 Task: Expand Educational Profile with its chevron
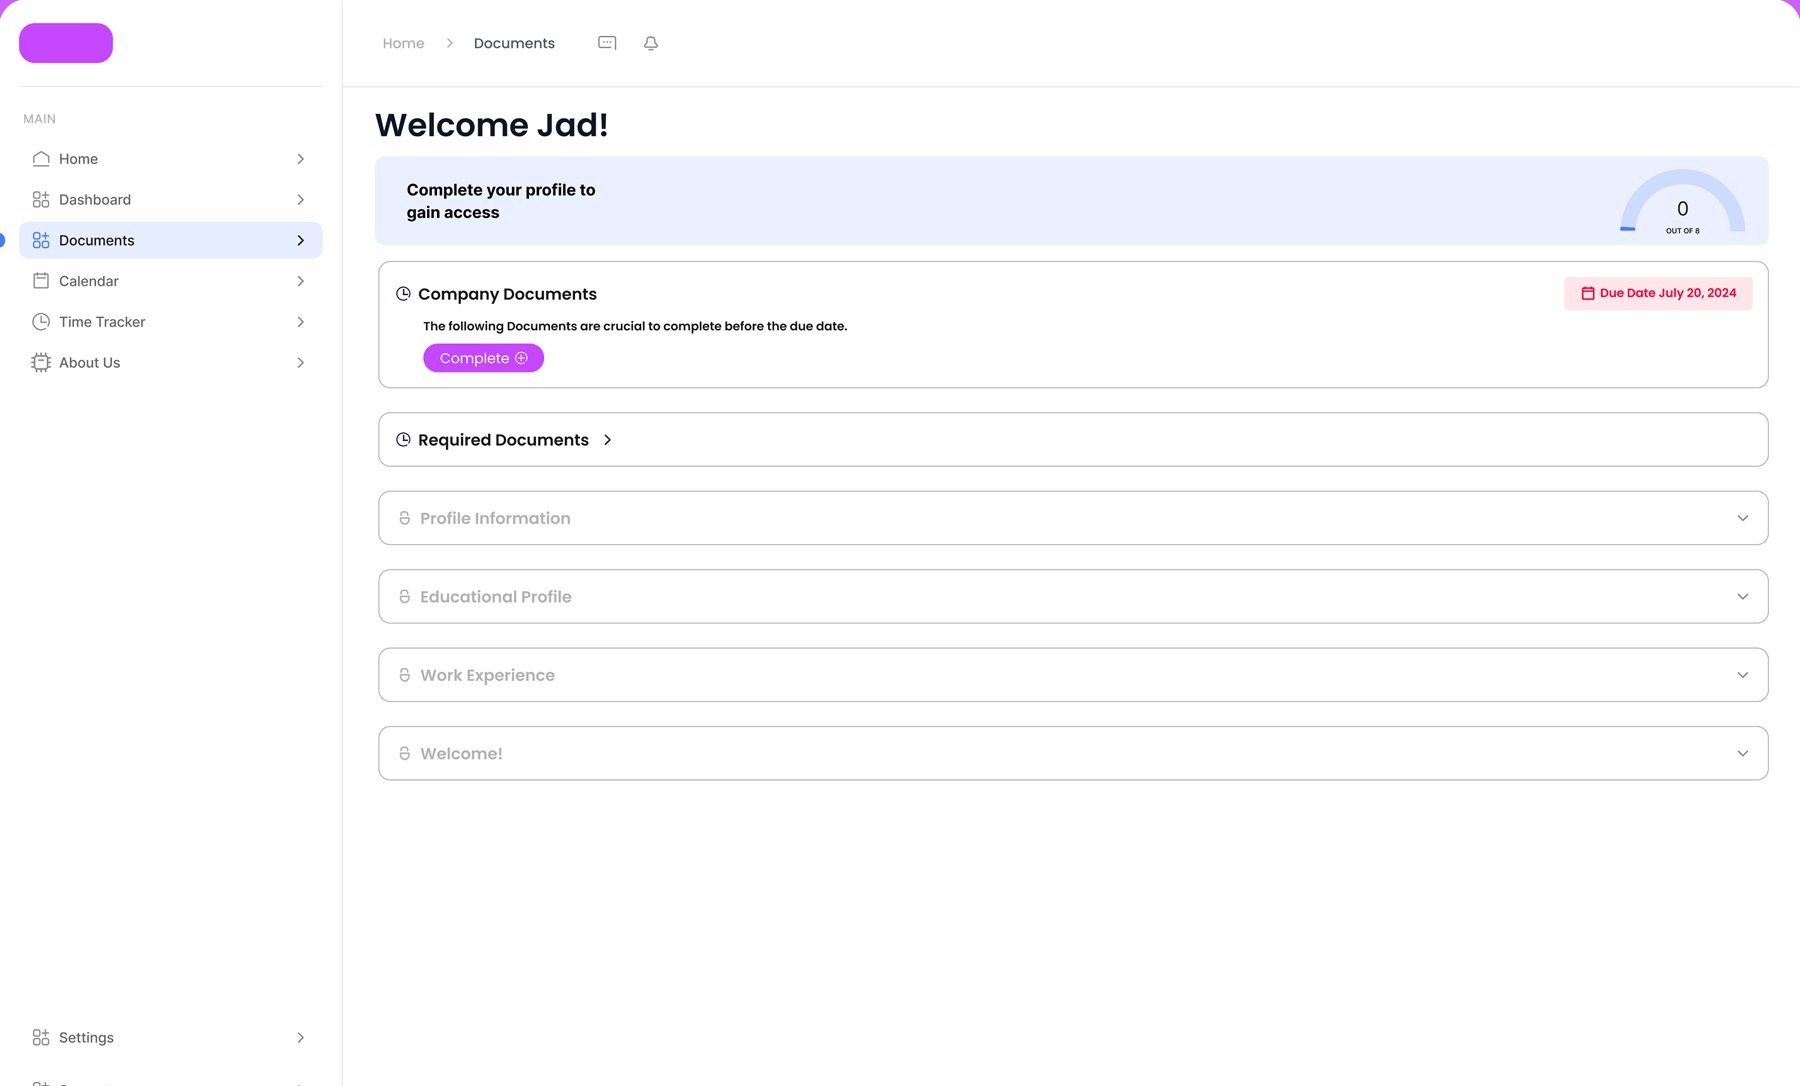click(x=1743, y=597)
